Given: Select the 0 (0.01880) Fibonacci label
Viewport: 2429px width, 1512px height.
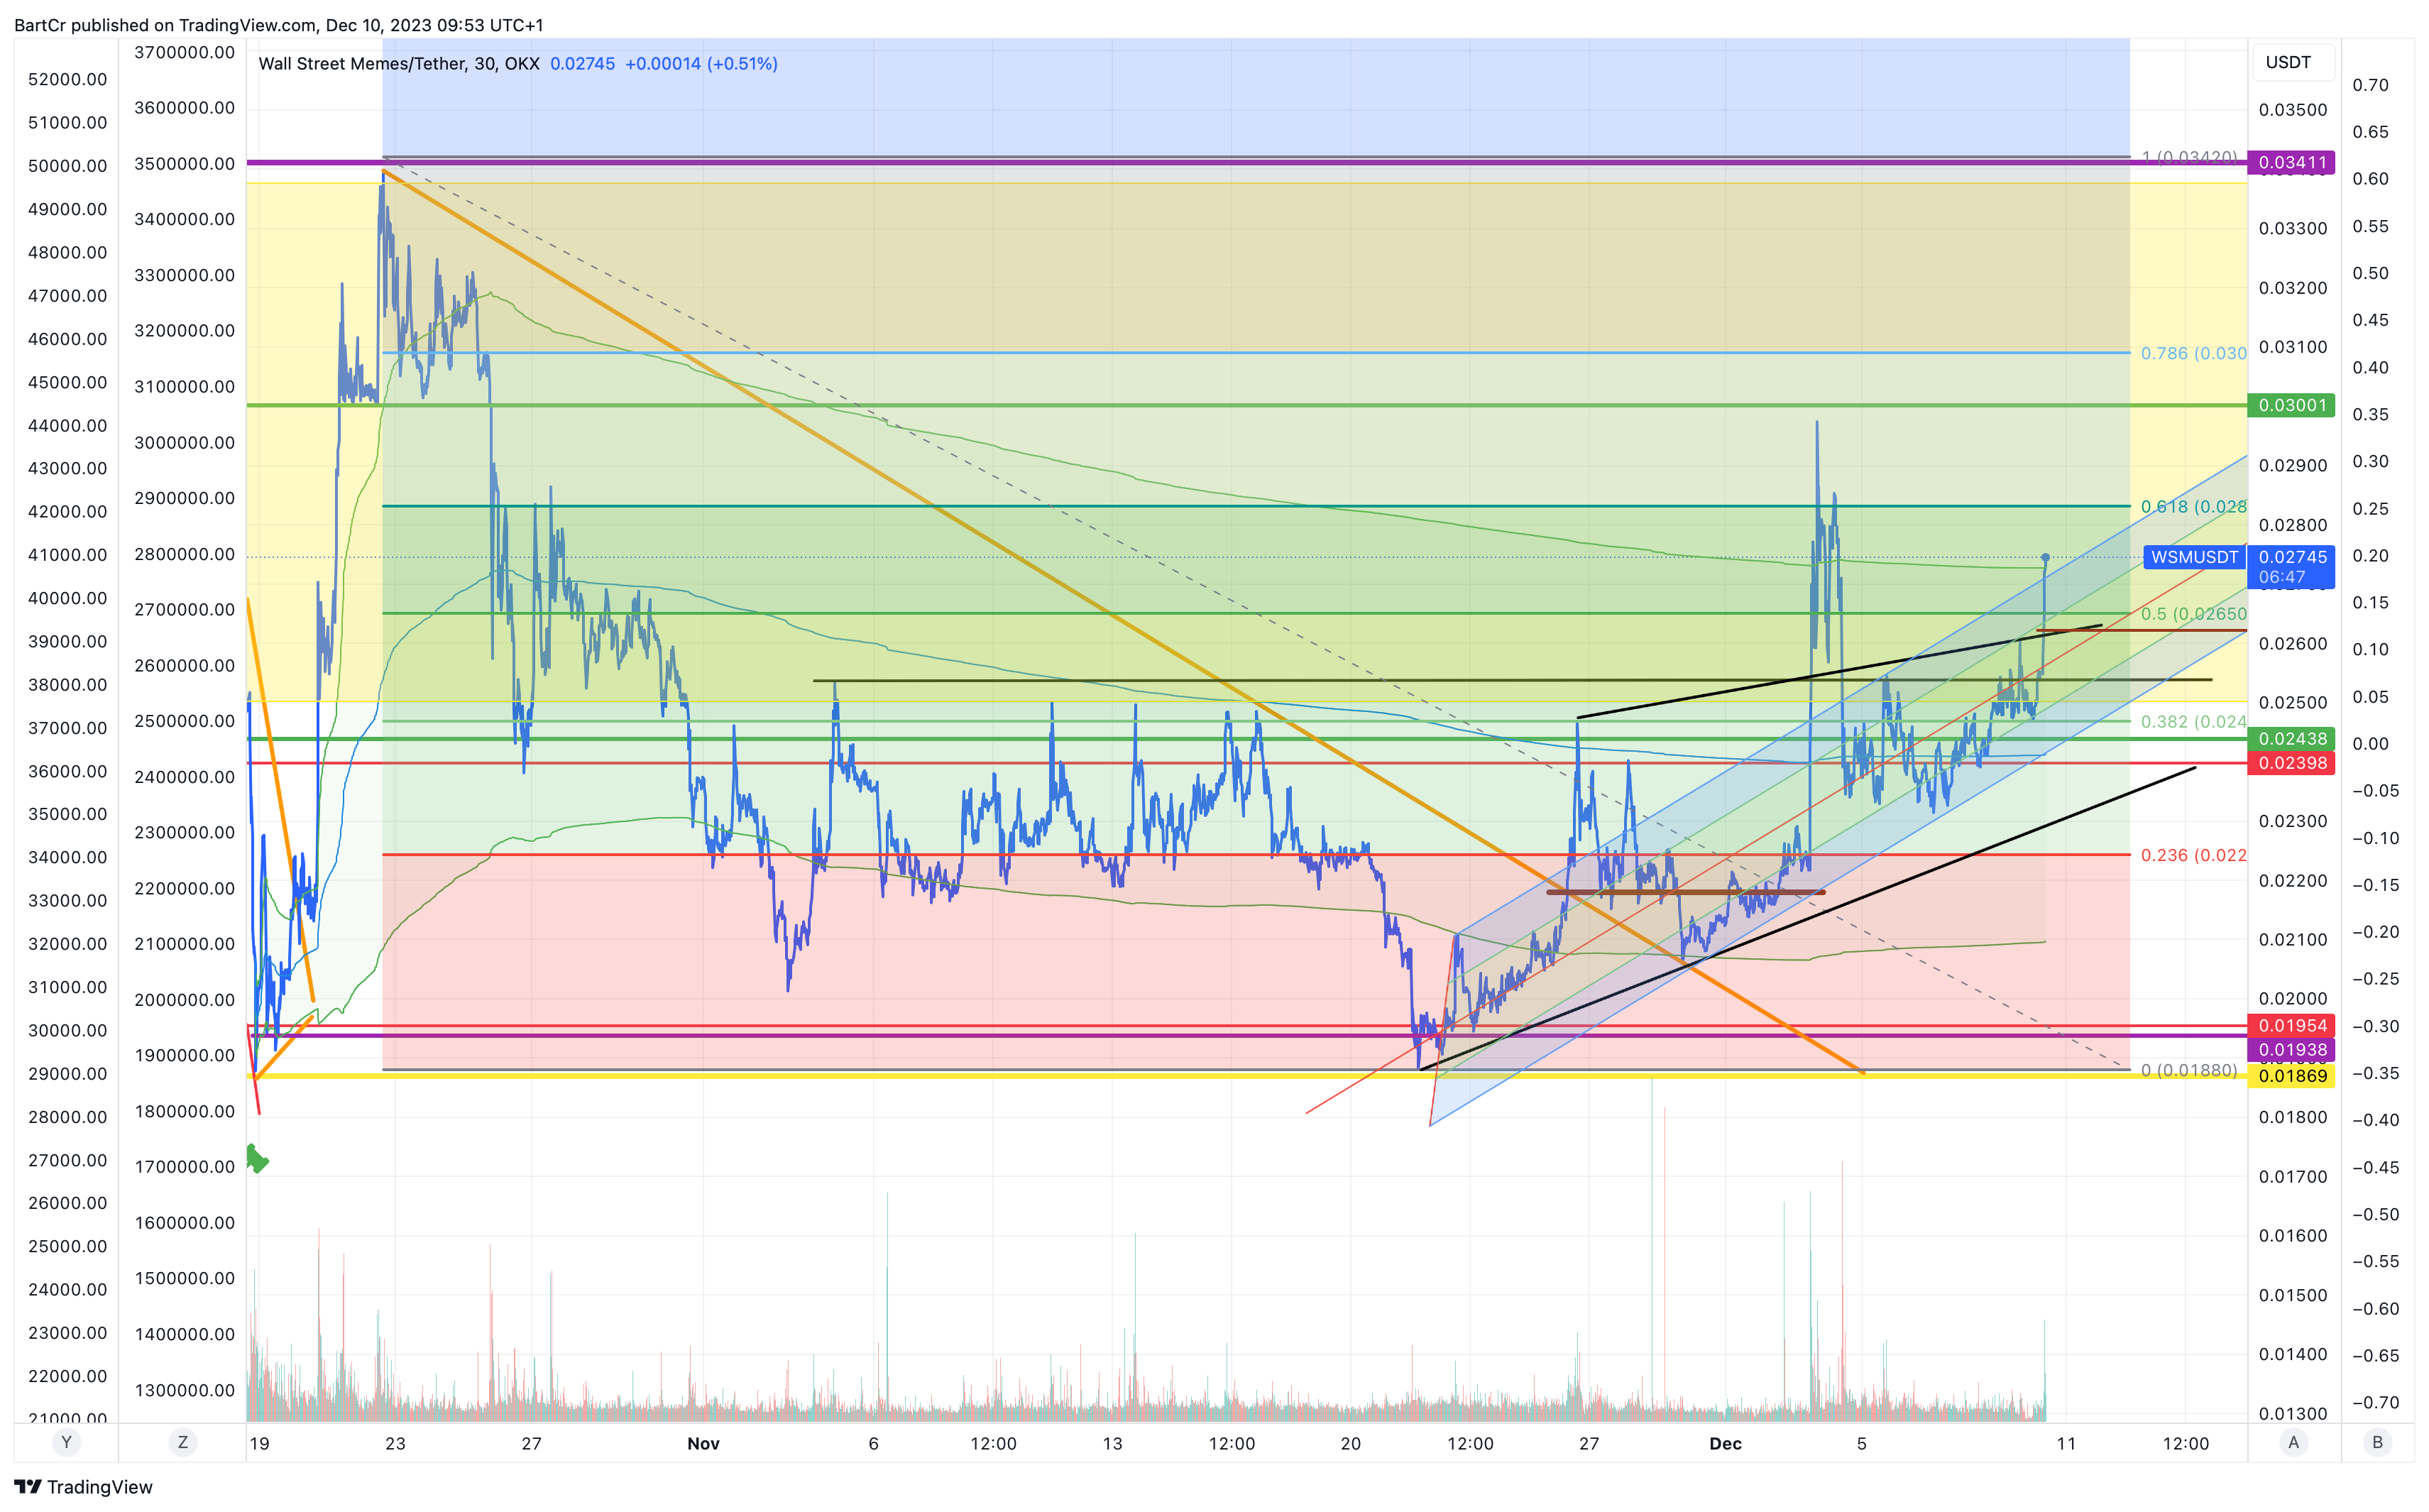Looking at the screenshot, I should pos(2189,1070).
